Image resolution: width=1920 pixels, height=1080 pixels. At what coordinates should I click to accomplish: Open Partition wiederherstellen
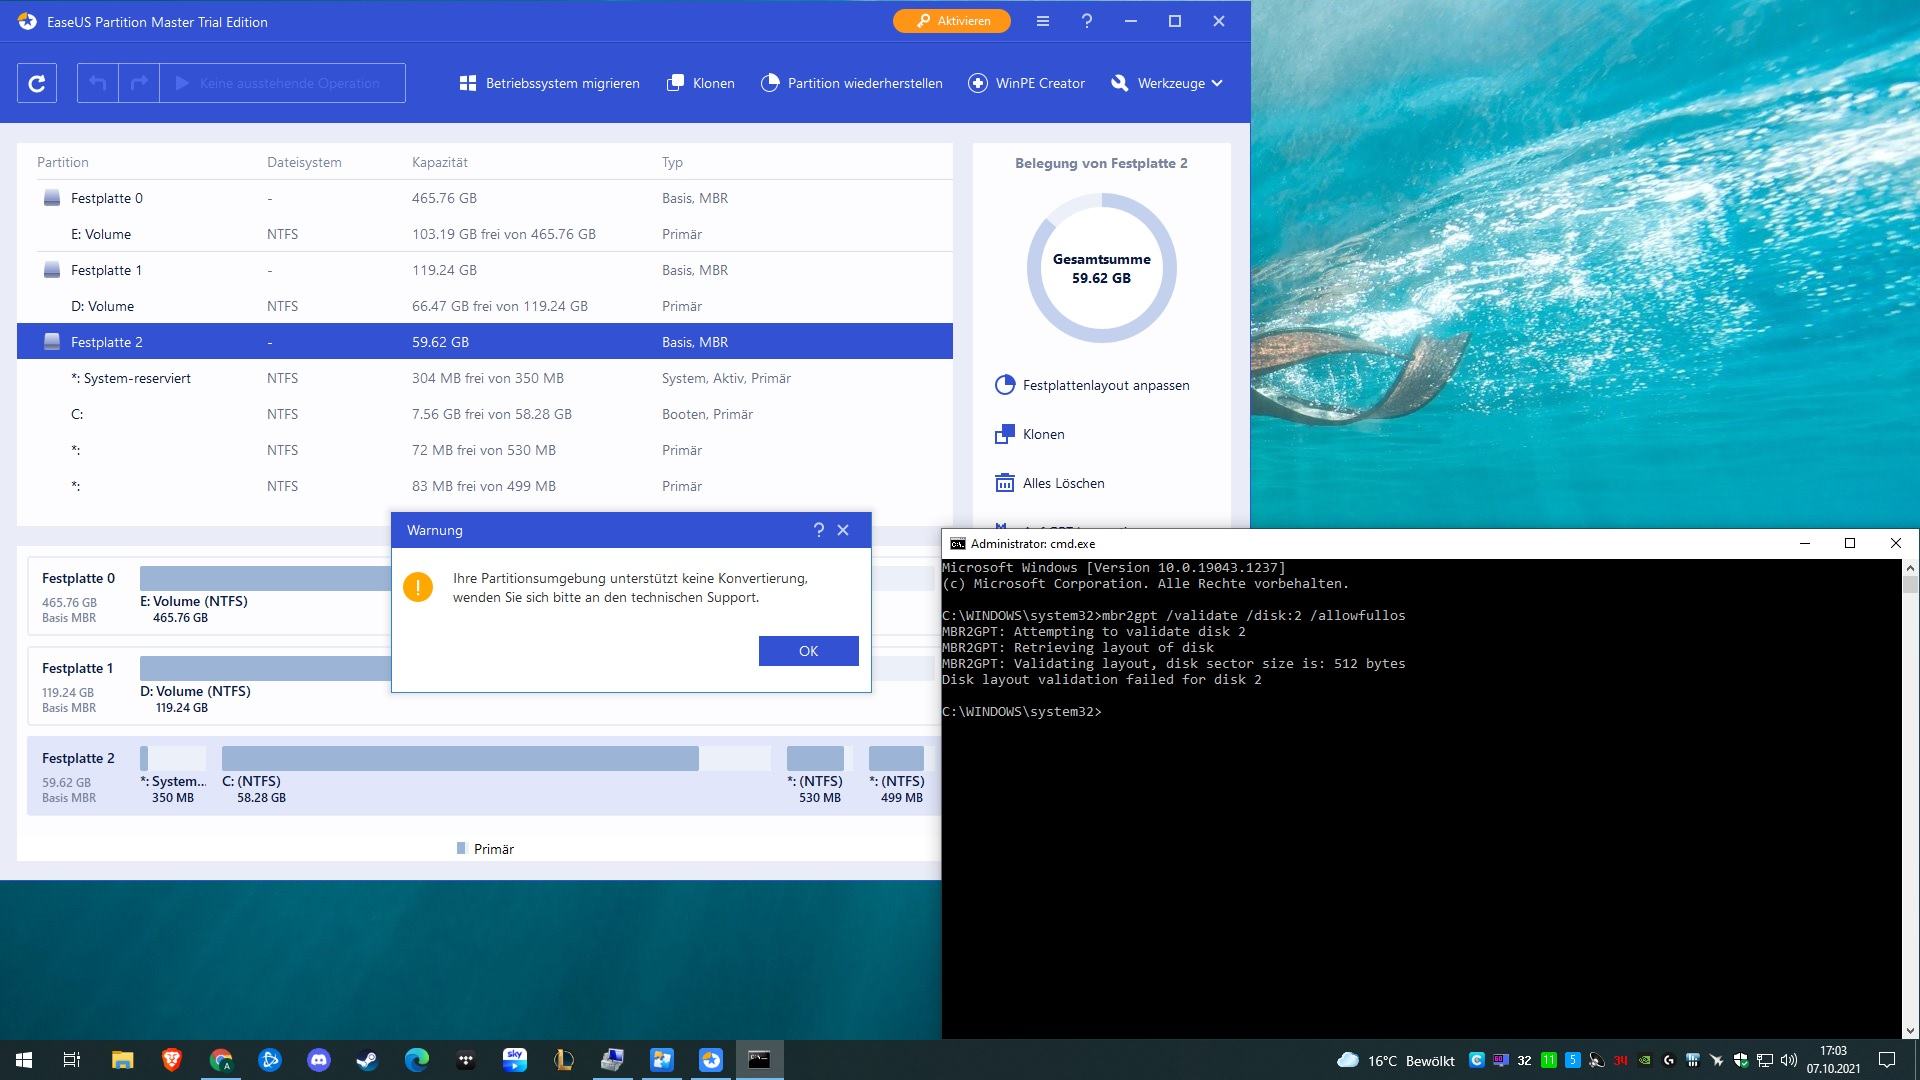852,83
